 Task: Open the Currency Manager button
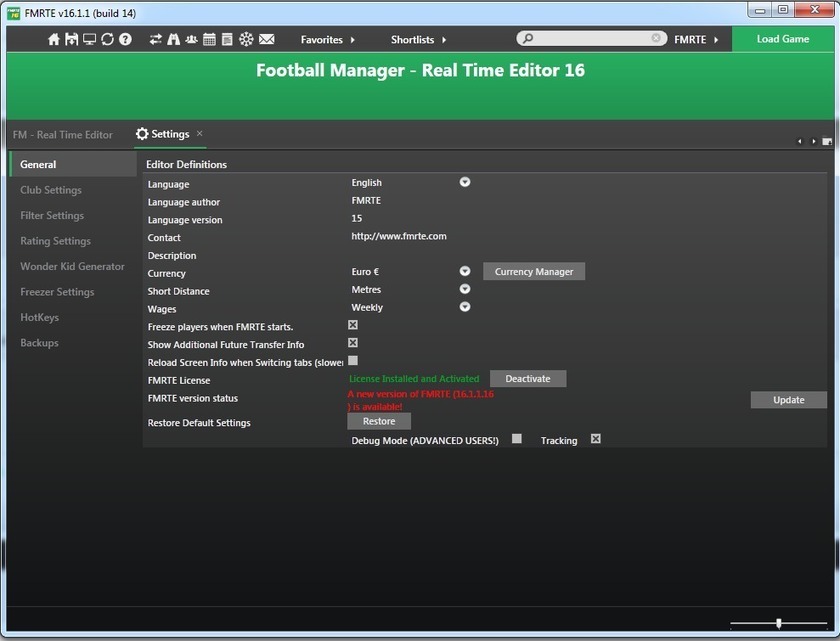point(534,272)
